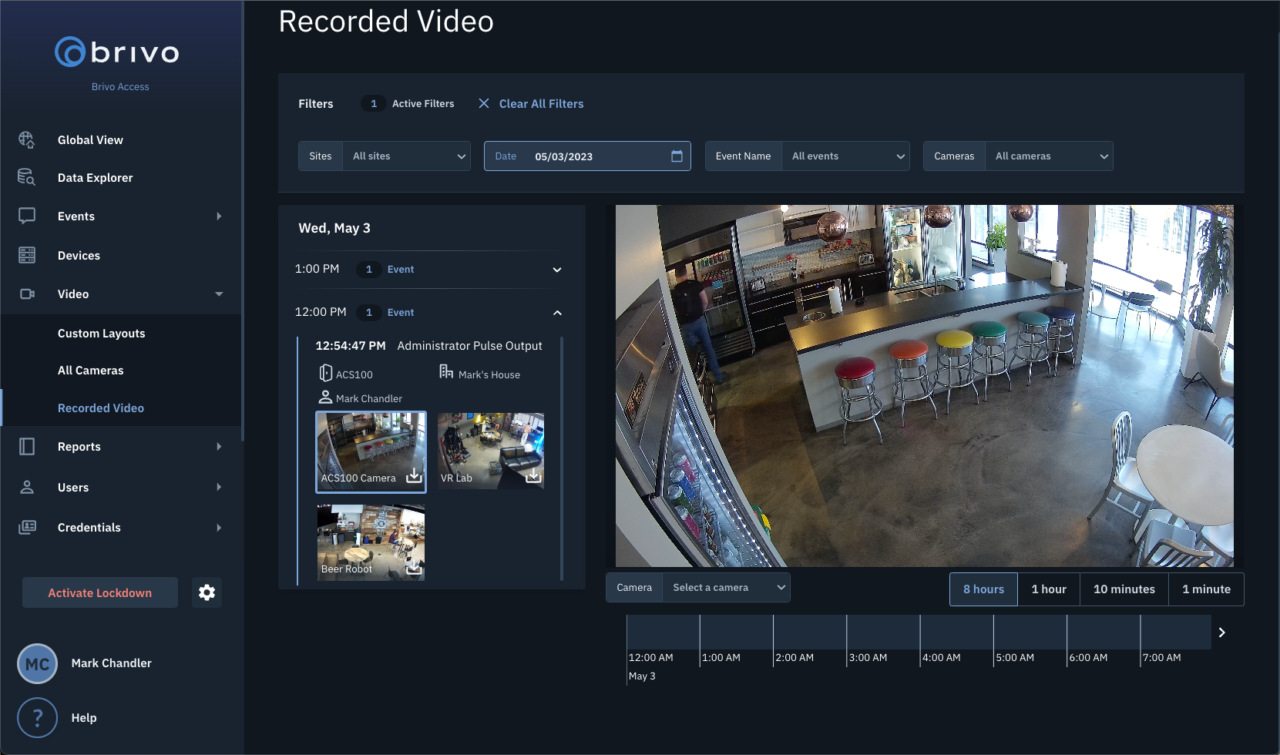Click the Clear All Filters link
This screenshot has width=1280, height=755.
(x=541, y=104)
